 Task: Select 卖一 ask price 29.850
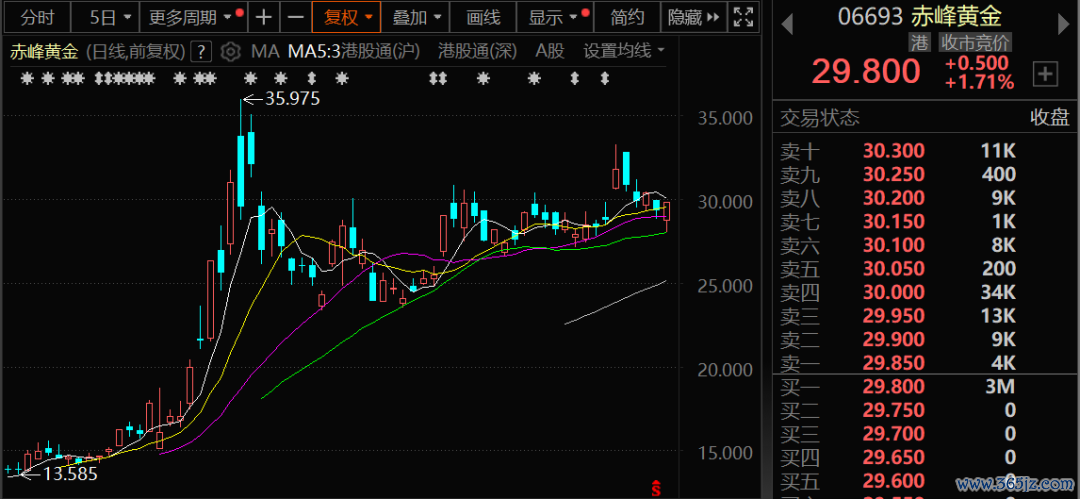tap(893, 363)
